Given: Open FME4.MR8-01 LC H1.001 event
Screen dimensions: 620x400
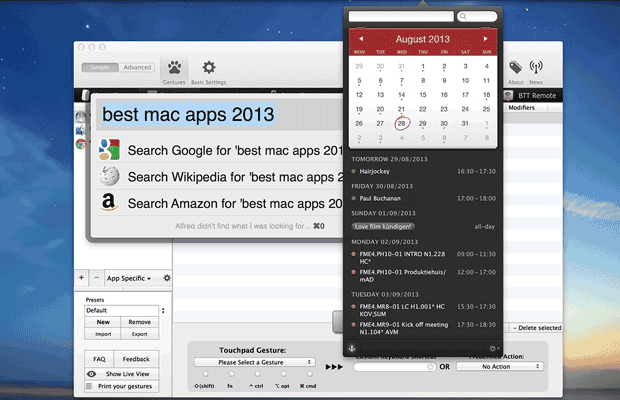Looking at the screenshot, I should [423, 310].
